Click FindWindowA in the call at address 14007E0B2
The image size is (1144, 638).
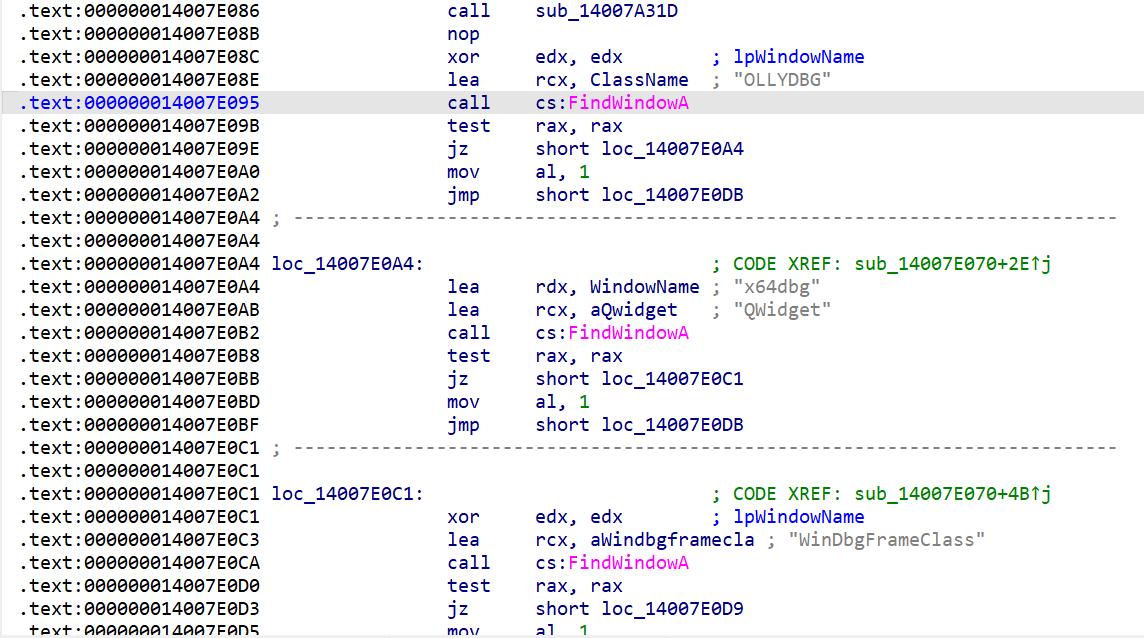pyautogui.click(x=629, y=333)
